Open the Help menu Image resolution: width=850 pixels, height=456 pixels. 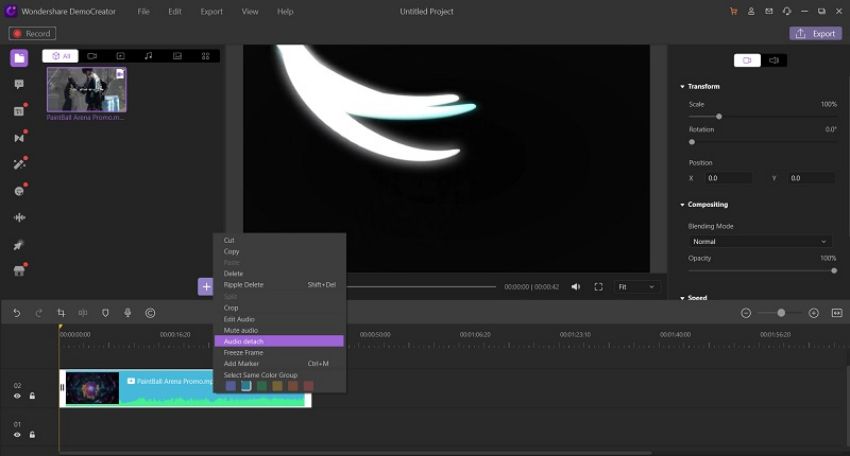[x=285, y=11]
